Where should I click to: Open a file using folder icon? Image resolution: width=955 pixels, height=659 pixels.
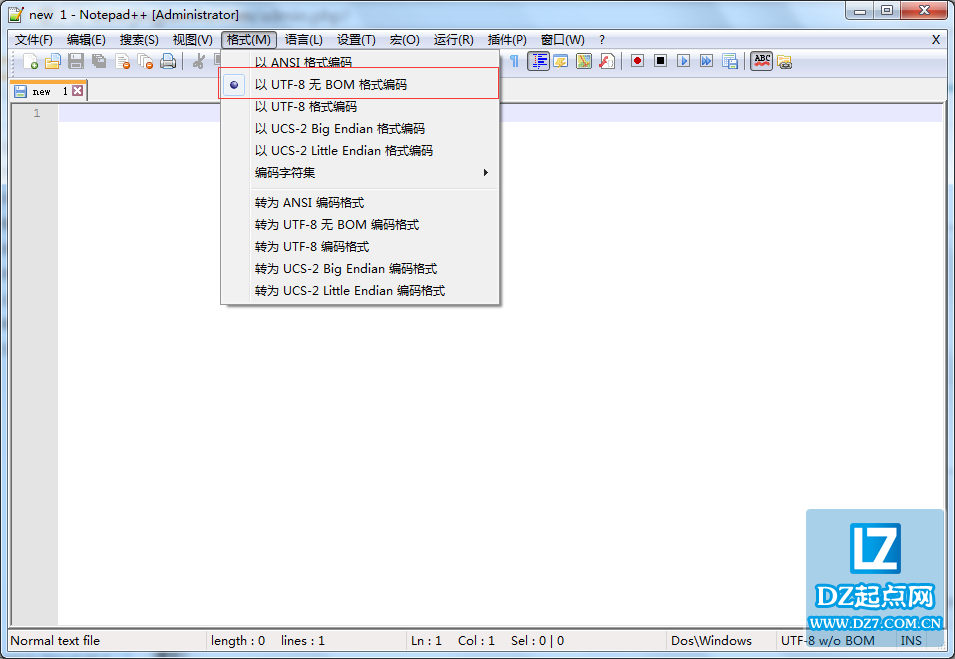pyautogui.click(x=53, y=62)
